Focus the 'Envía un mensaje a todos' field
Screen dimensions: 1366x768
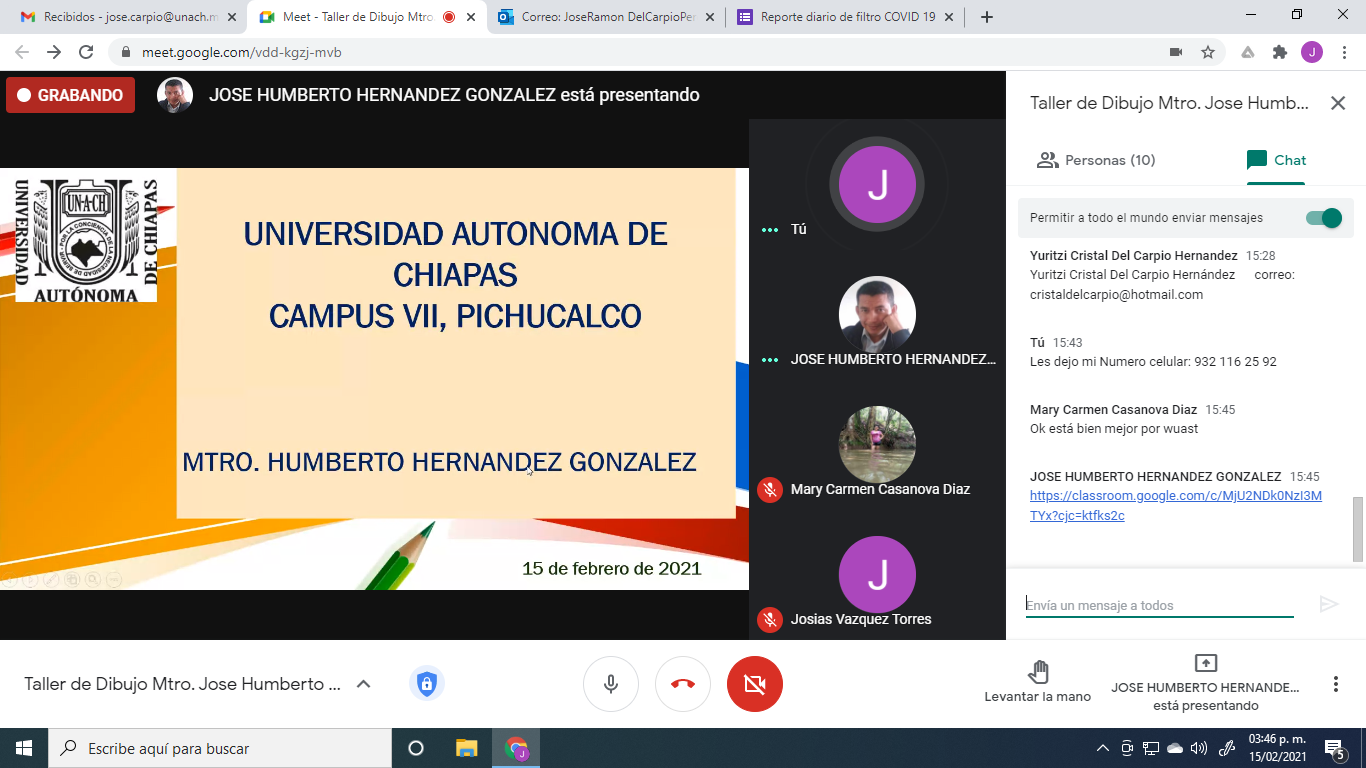[1160, 605]
